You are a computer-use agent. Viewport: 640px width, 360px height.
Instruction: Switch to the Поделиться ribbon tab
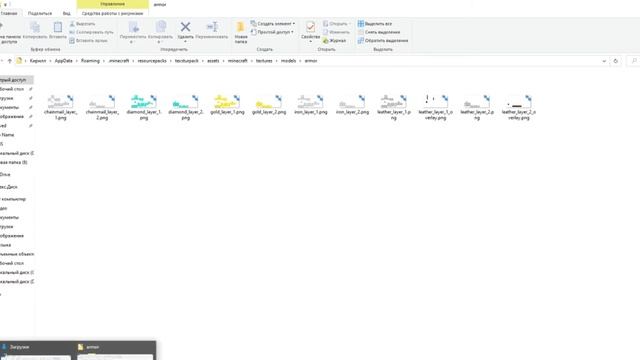click(40, 13)
